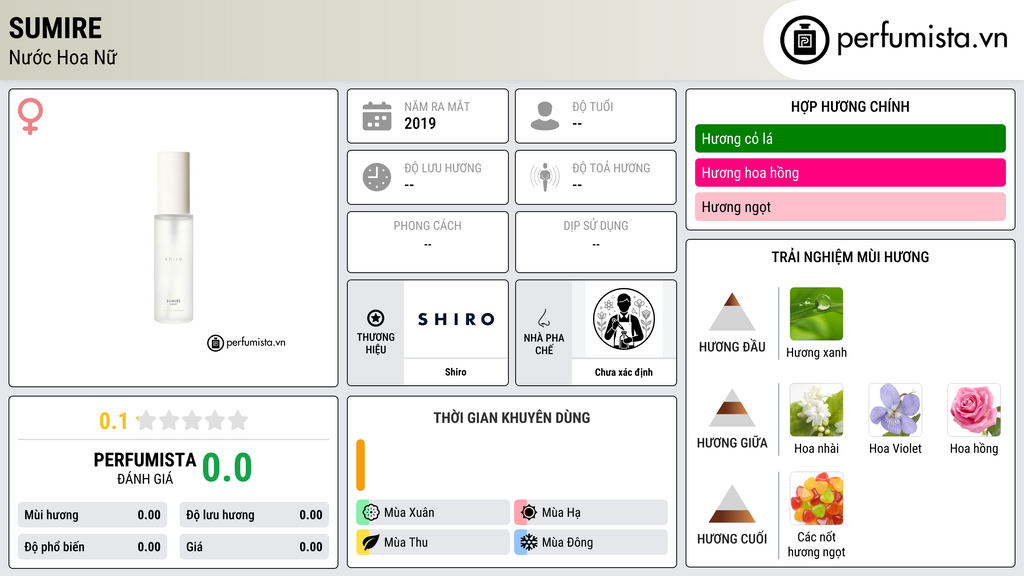Click the Mùi hương score row

click(x=92, y=515)
